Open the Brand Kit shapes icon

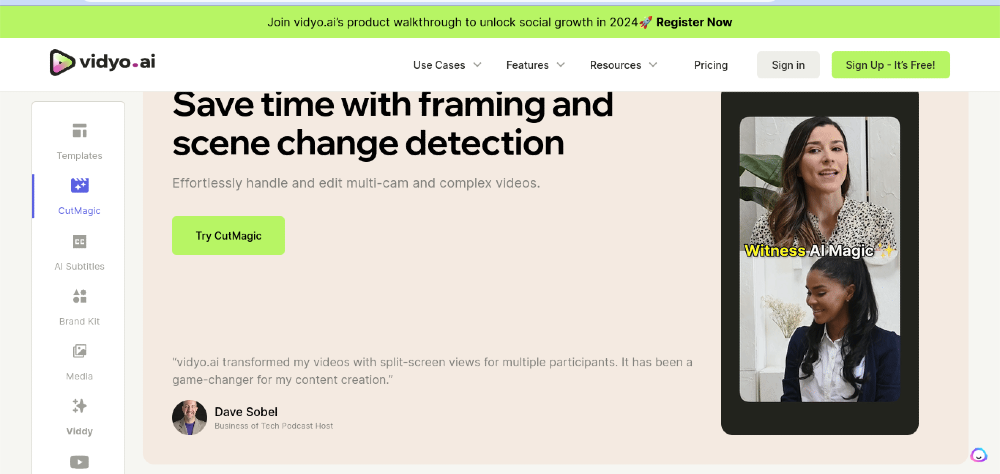pos(80,296)
